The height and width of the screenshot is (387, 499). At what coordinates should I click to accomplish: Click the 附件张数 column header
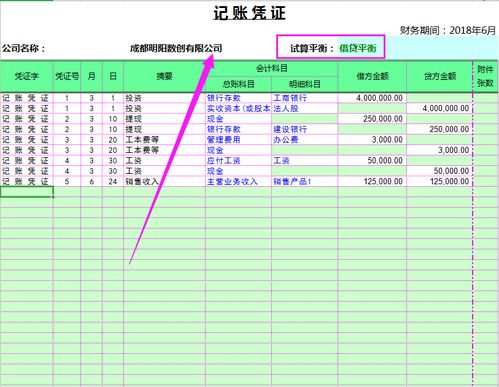click(485, 76)
